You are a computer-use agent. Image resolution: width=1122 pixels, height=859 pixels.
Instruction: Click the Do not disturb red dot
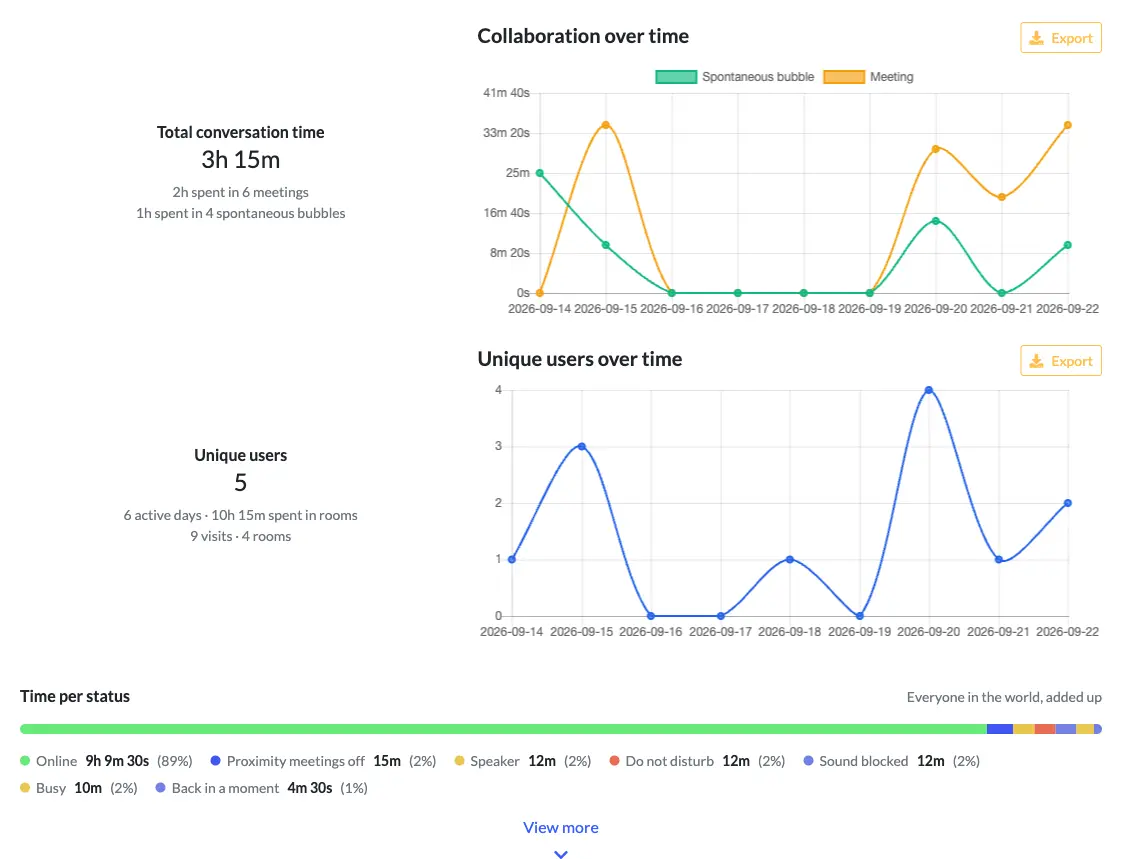pos(614,760)
